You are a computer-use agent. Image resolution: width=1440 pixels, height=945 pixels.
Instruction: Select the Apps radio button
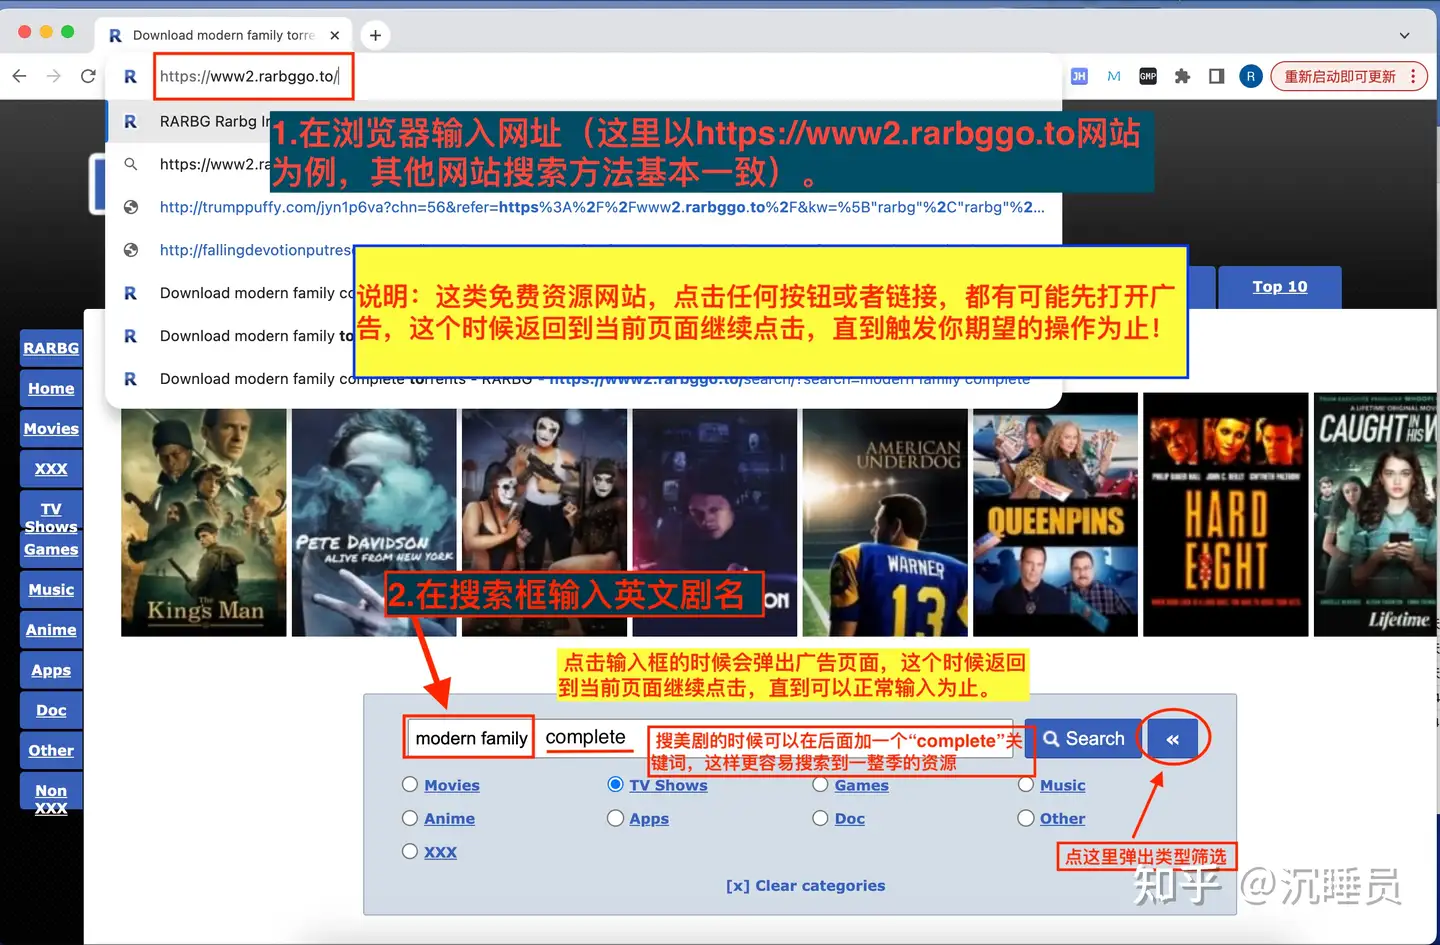click(616, 818)
